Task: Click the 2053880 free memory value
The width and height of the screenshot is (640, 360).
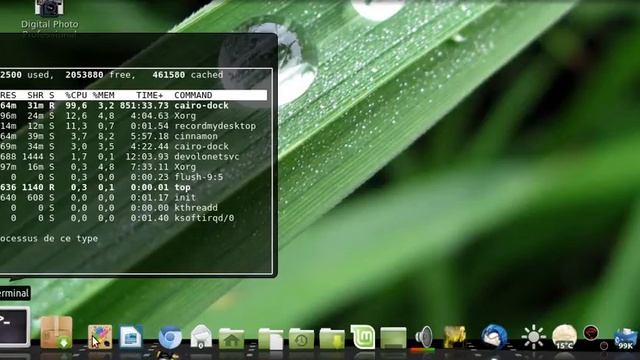Action: coord(84,75)
